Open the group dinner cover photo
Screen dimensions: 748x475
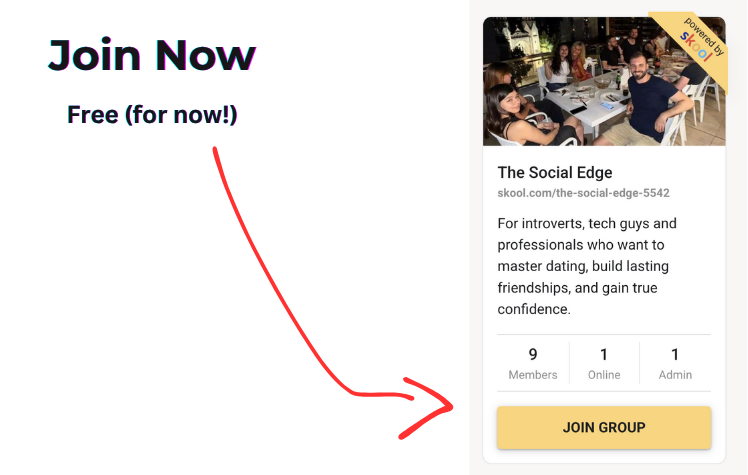(604, 81)
